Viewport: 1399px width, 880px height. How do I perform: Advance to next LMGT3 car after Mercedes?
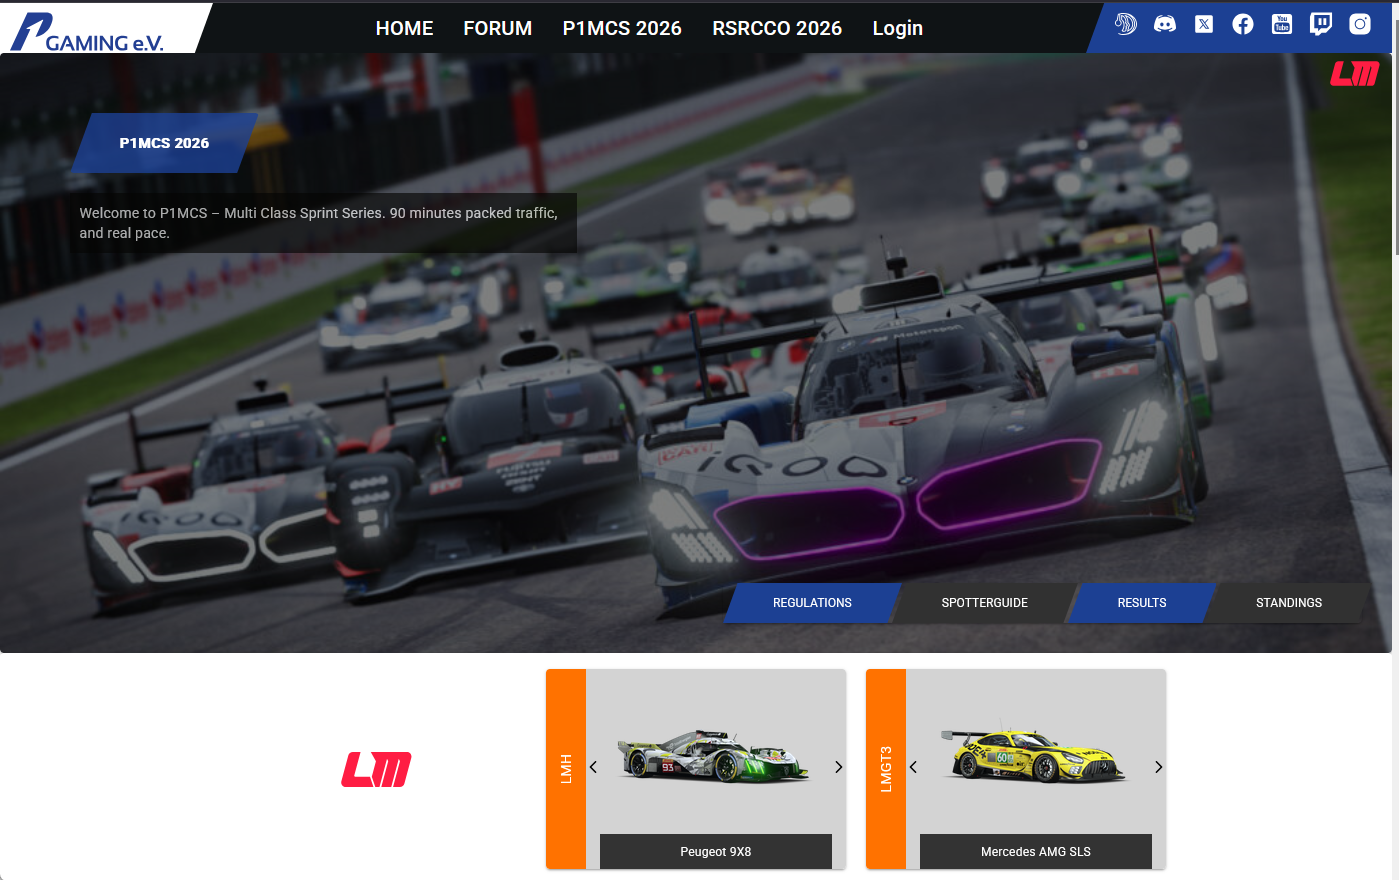pyautogui.click(x=1158, y=767)
